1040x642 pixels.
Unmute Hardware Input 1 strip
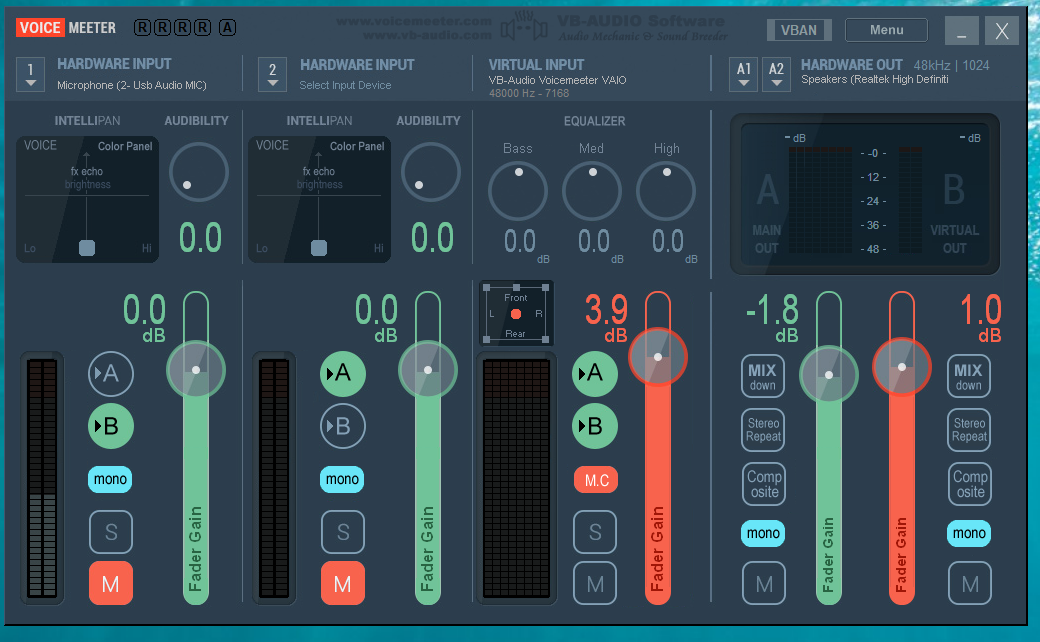click(111, 584)
